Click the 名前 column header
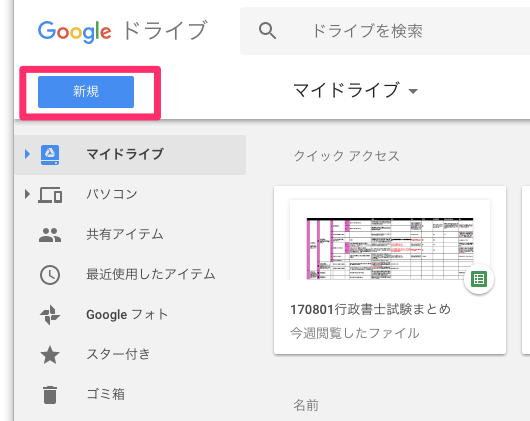530x421 pixels. pos(306,405)
